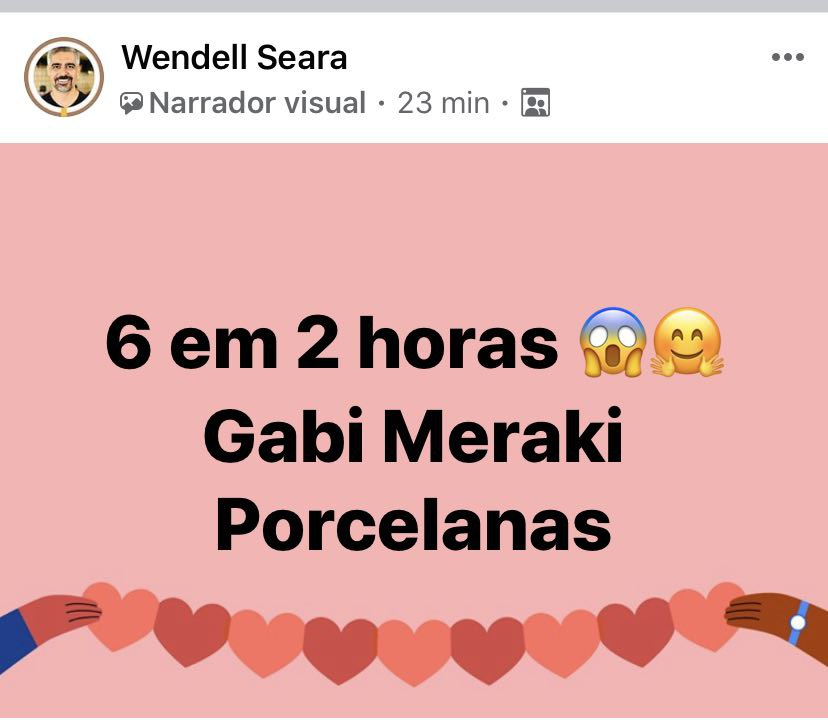Click the screaming face emoji

[x=613, y=342]
